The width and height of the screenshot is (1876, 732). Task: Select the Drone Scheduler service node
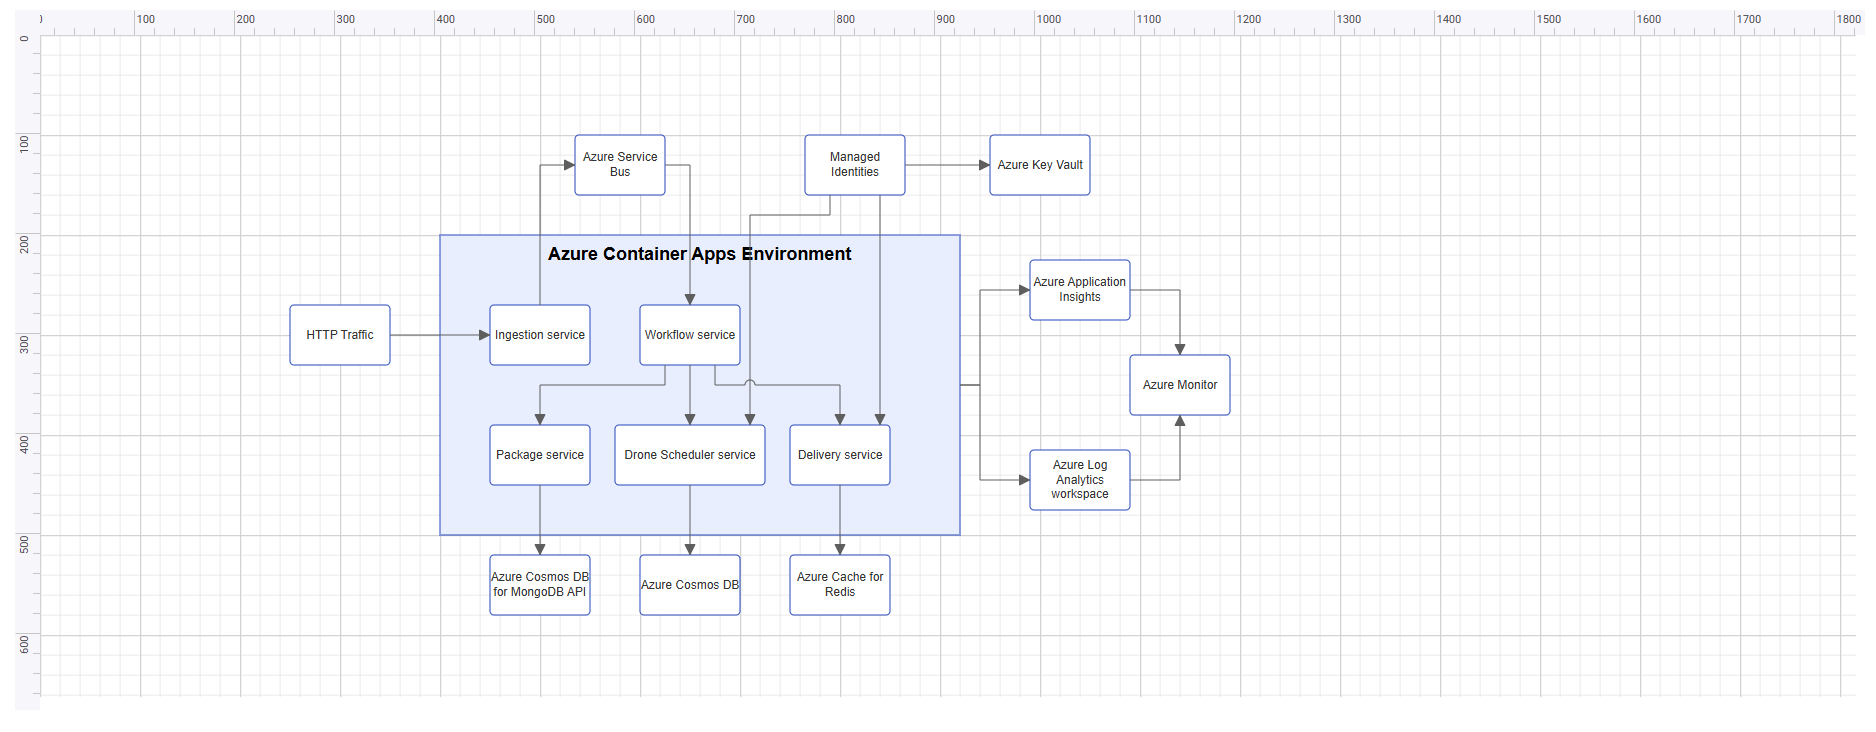point(690,455)
